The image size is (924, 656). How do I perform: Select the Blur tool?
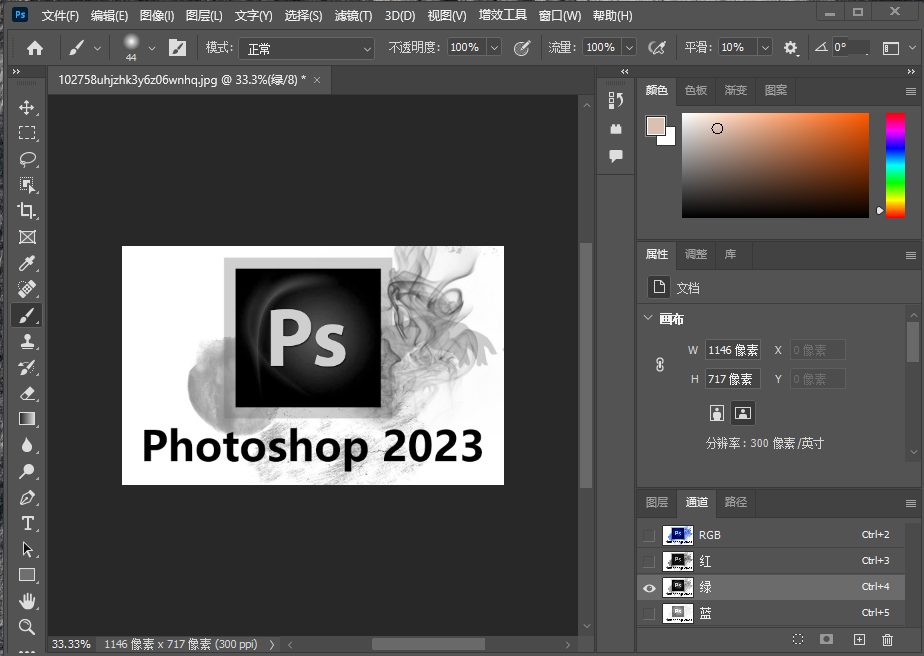tap(27, 445)
